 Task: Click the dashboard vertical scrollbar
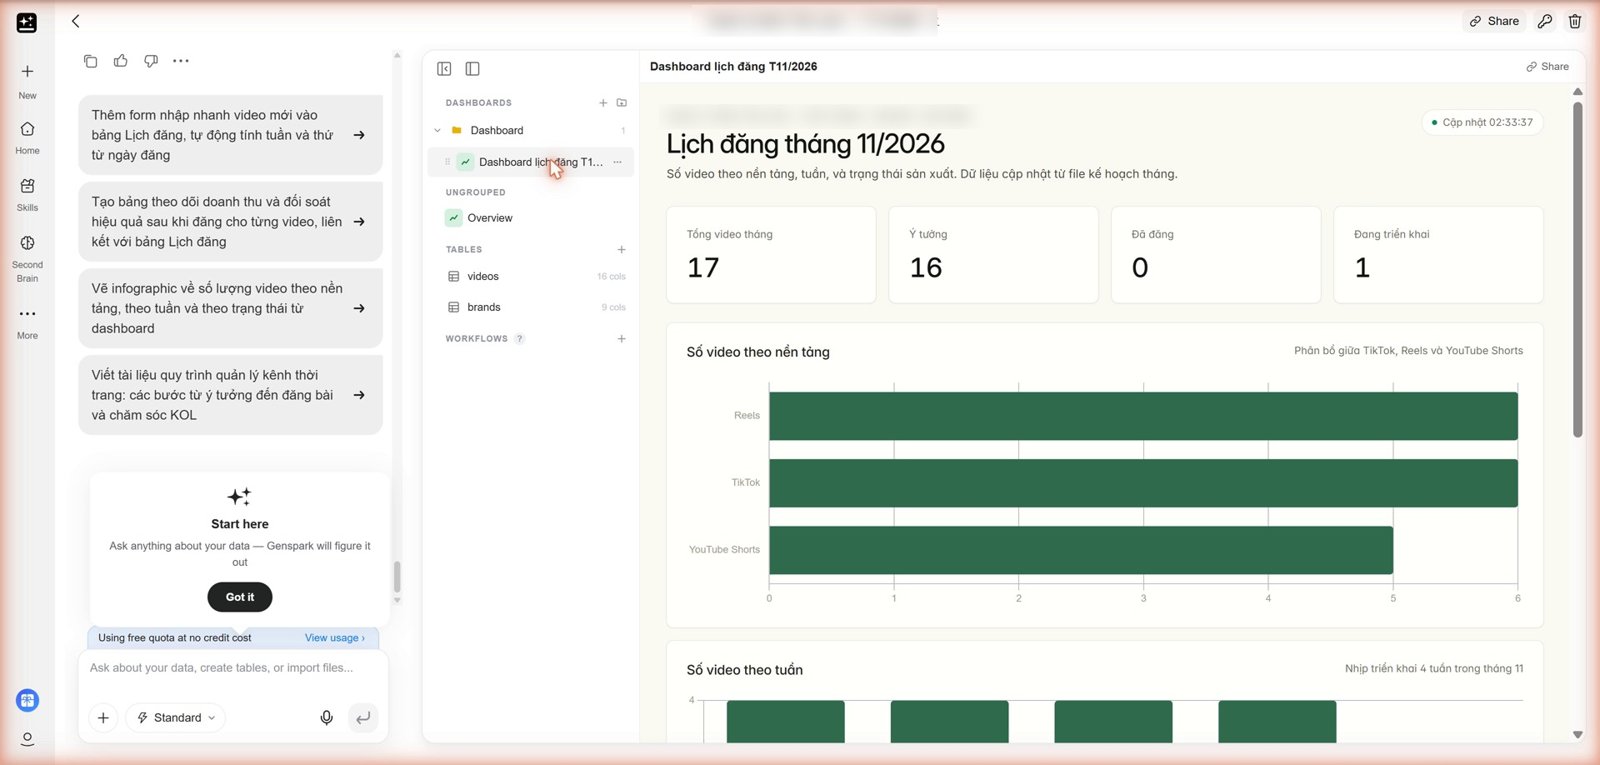tap(1578, 270)
